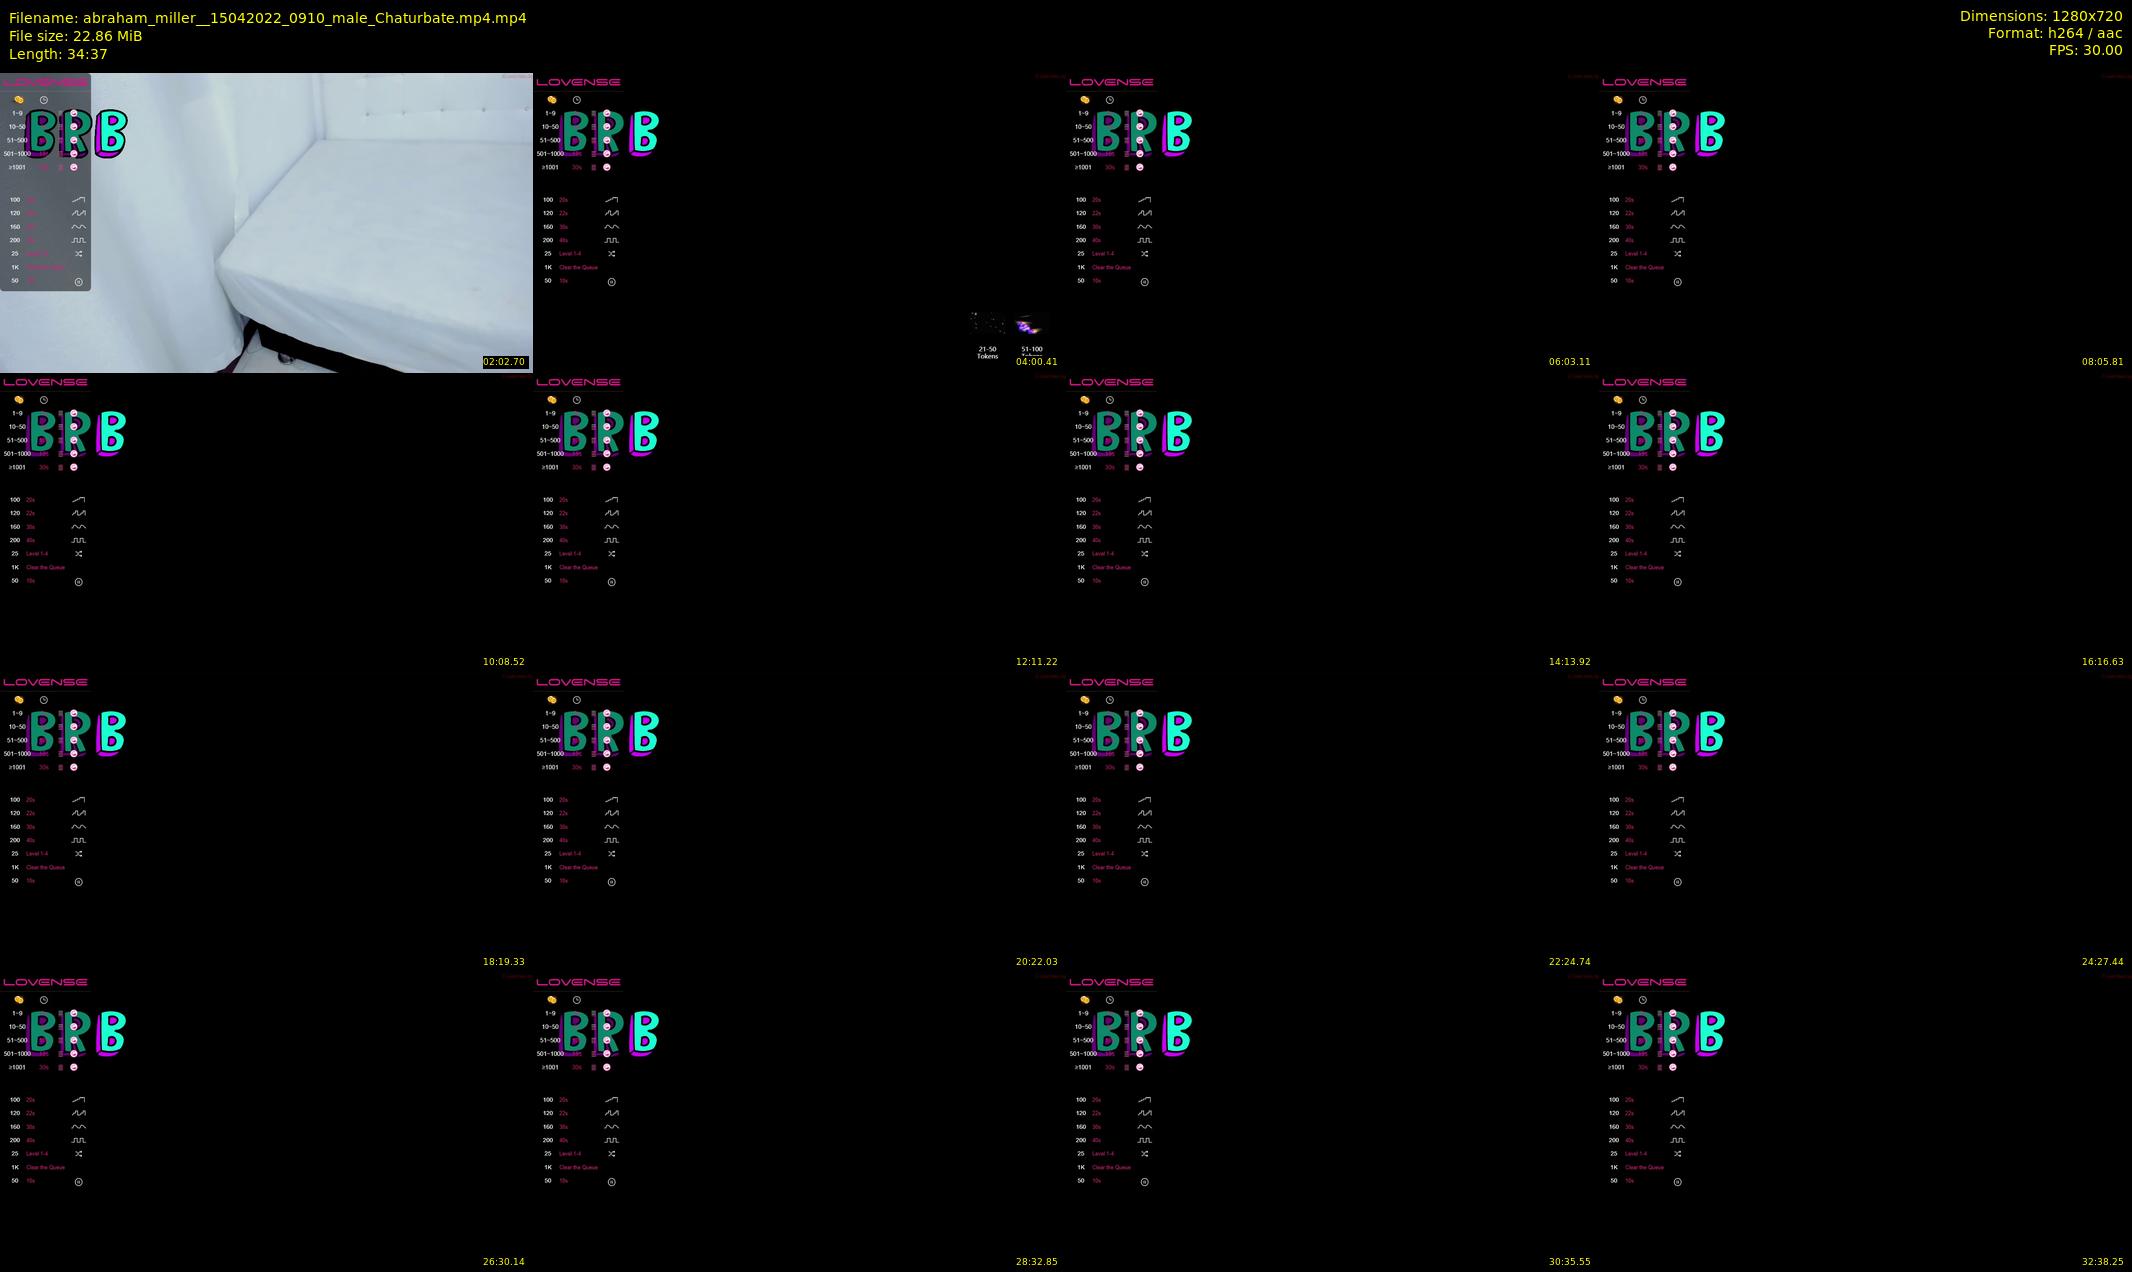Click the ramp-up wave icon in 06:03.11 frame
Screen dimensions: 2132x1272
pos(1145,200)
